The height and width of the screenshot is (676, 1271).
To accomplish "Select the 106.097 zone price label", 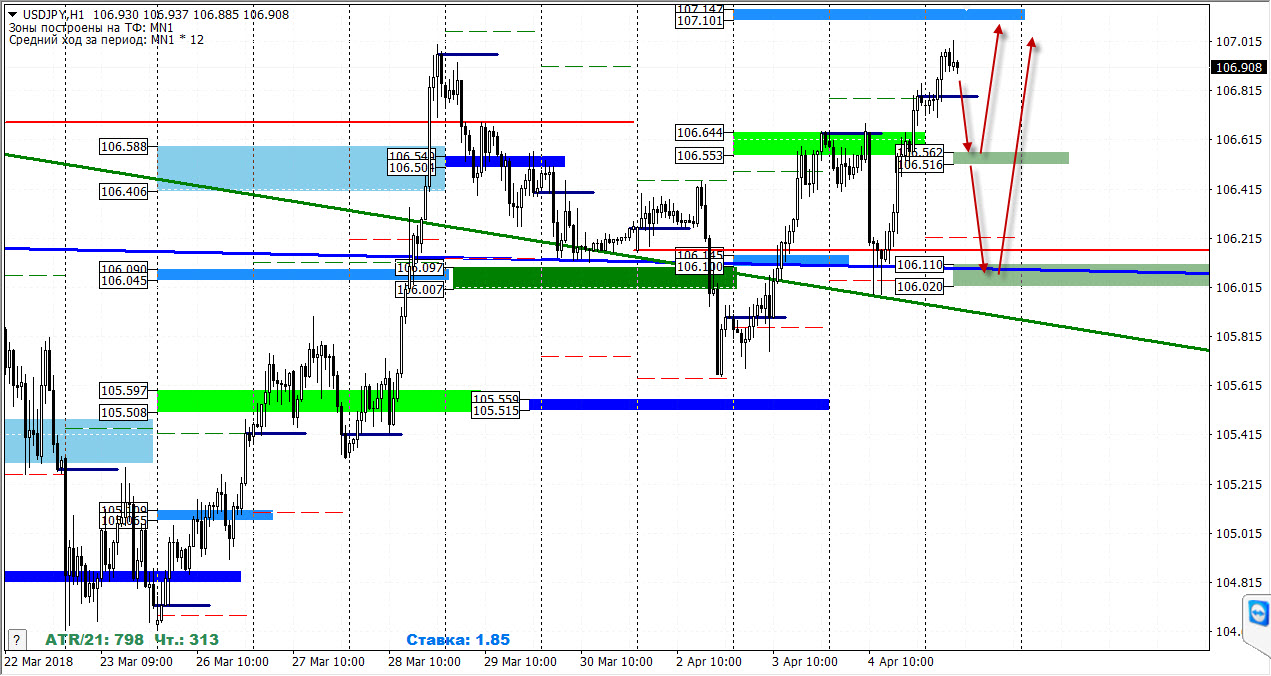I will tap(420, 268).
